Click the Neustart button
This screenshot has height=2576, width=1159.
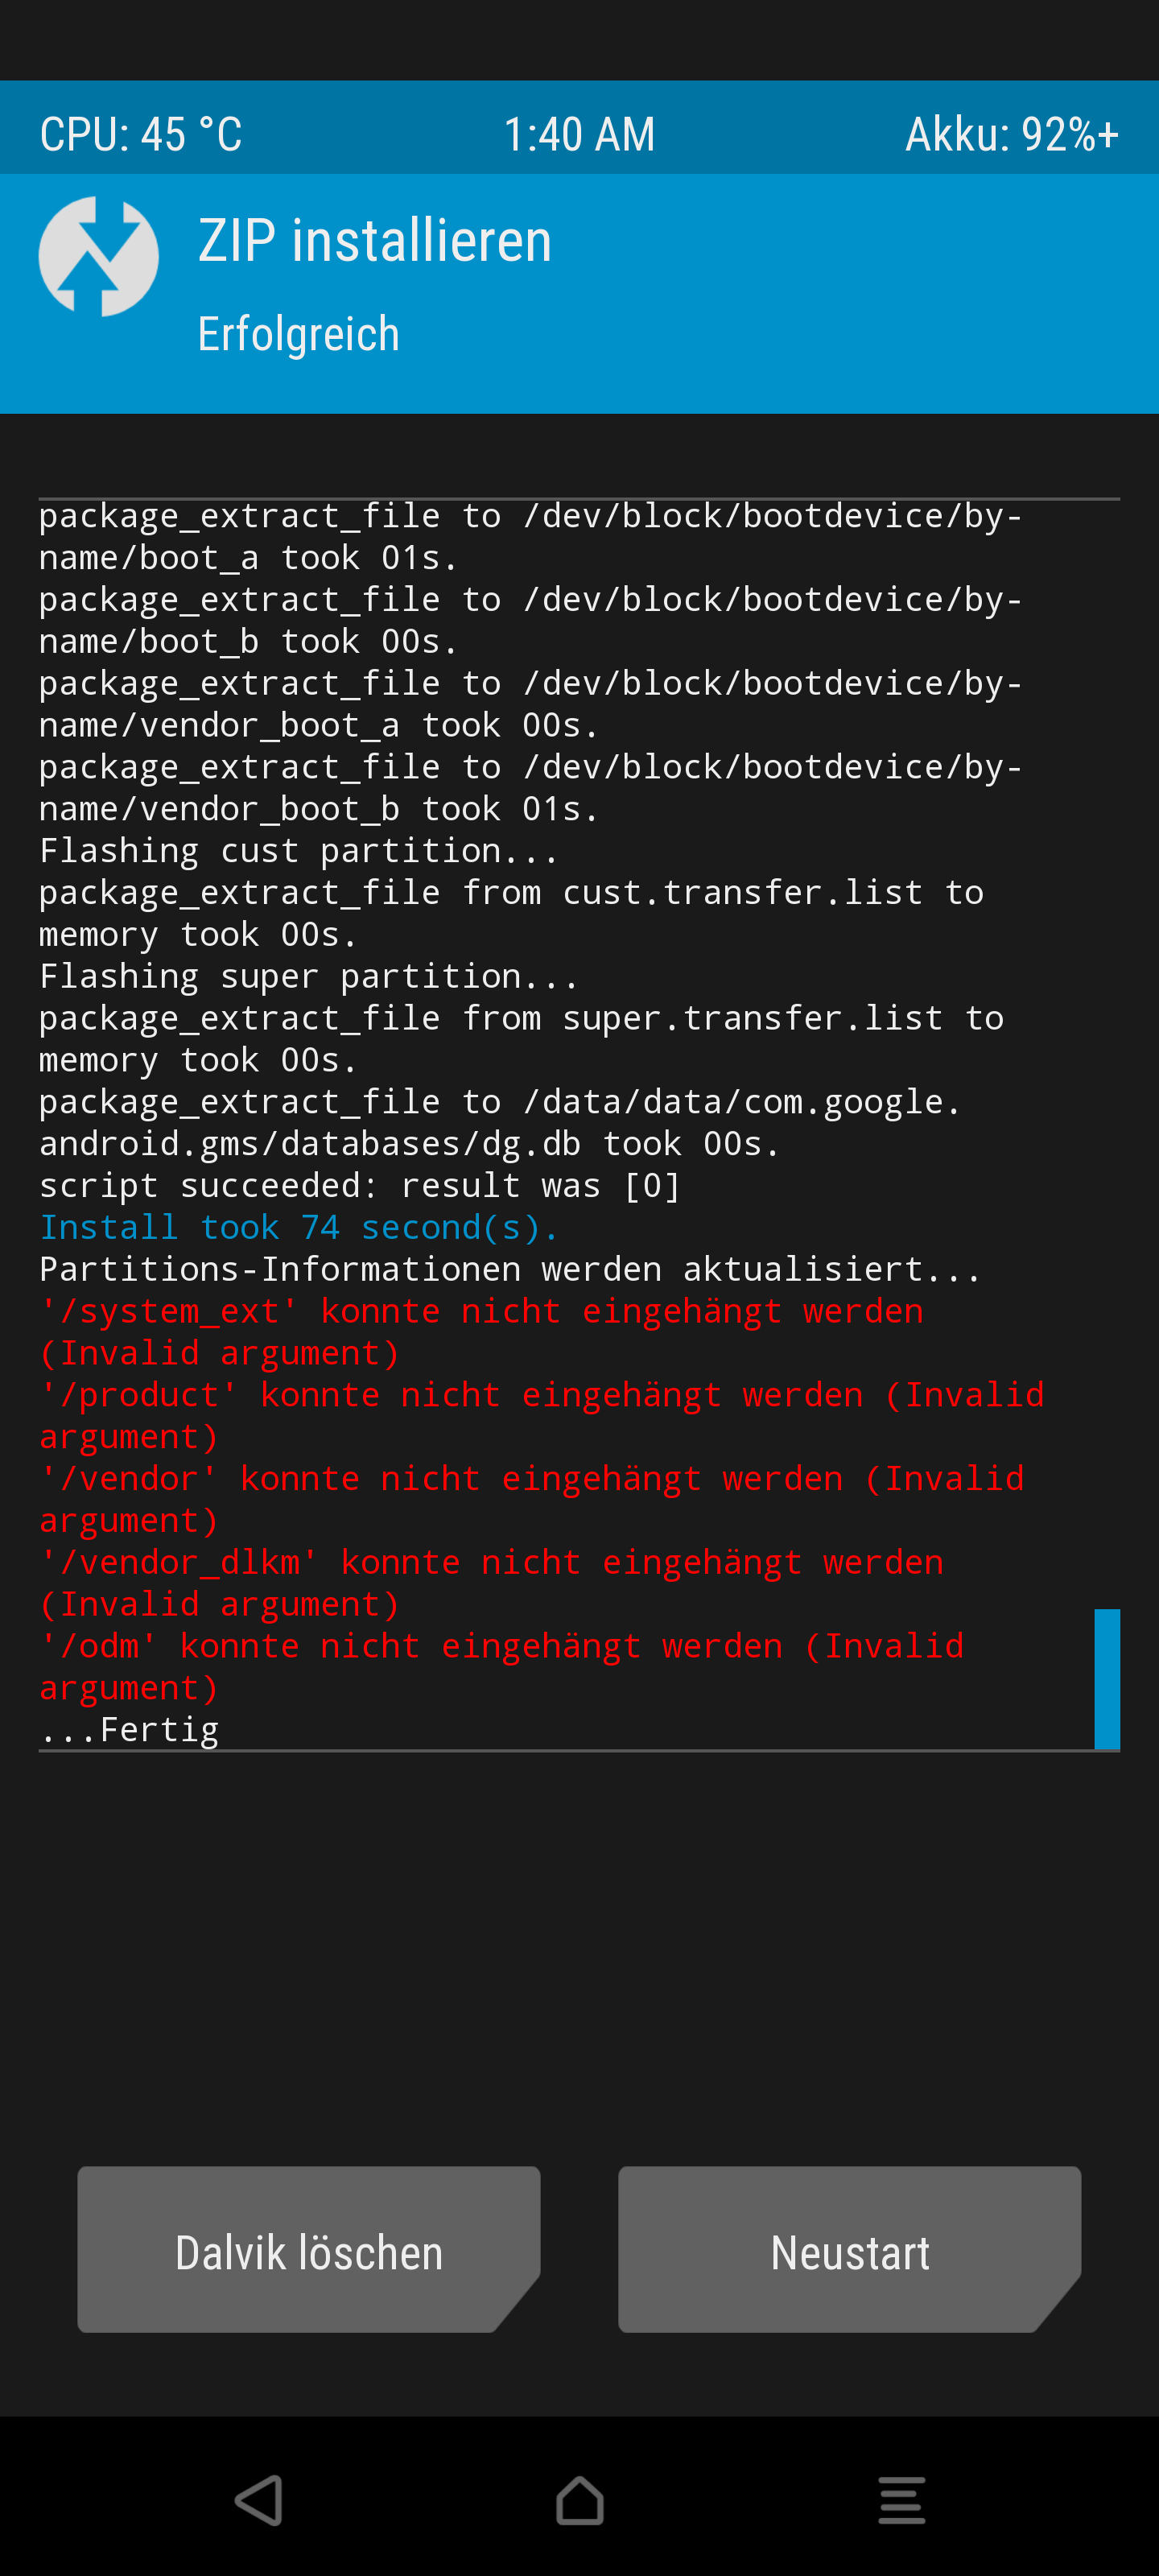click(x=850, y=2249)
